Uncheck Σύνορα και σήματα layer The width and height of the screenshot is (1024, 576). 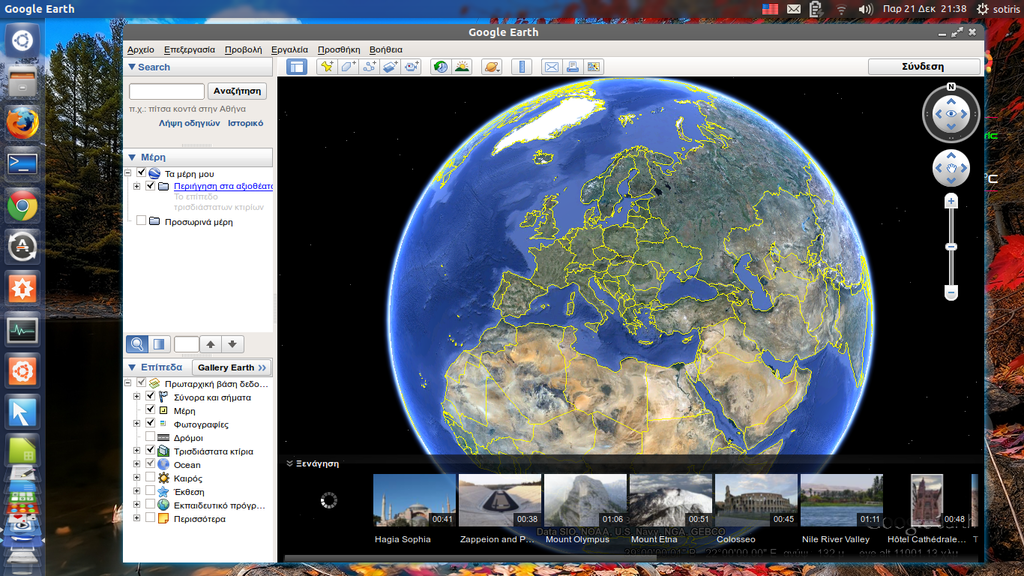tap(150, 397)
